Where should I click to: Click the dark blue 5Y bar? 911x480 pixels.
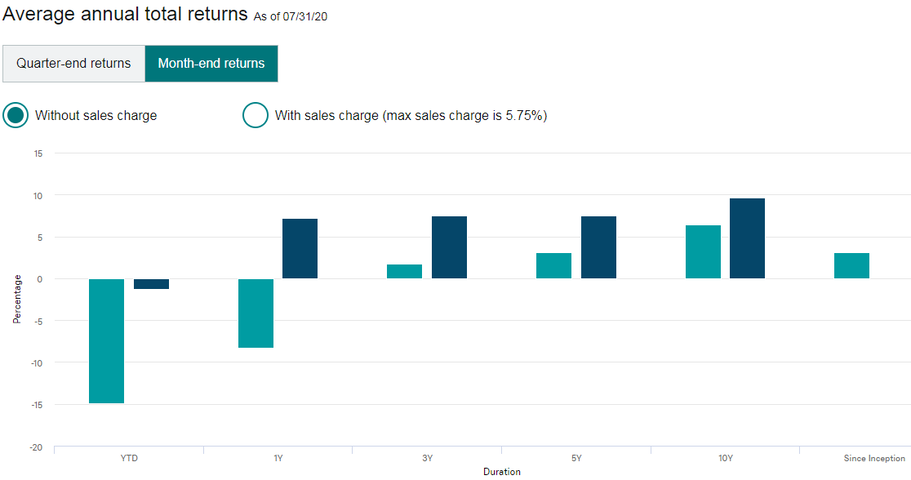598,247
